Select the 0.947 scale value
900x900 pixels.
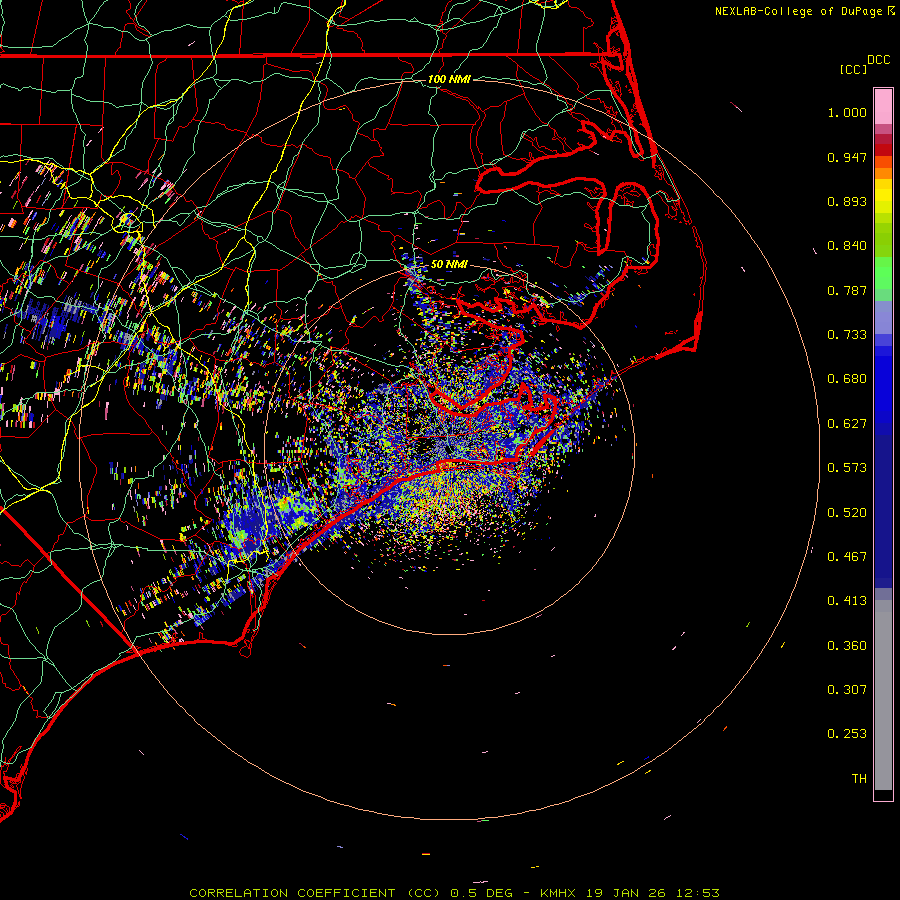(x=847, y=157)
